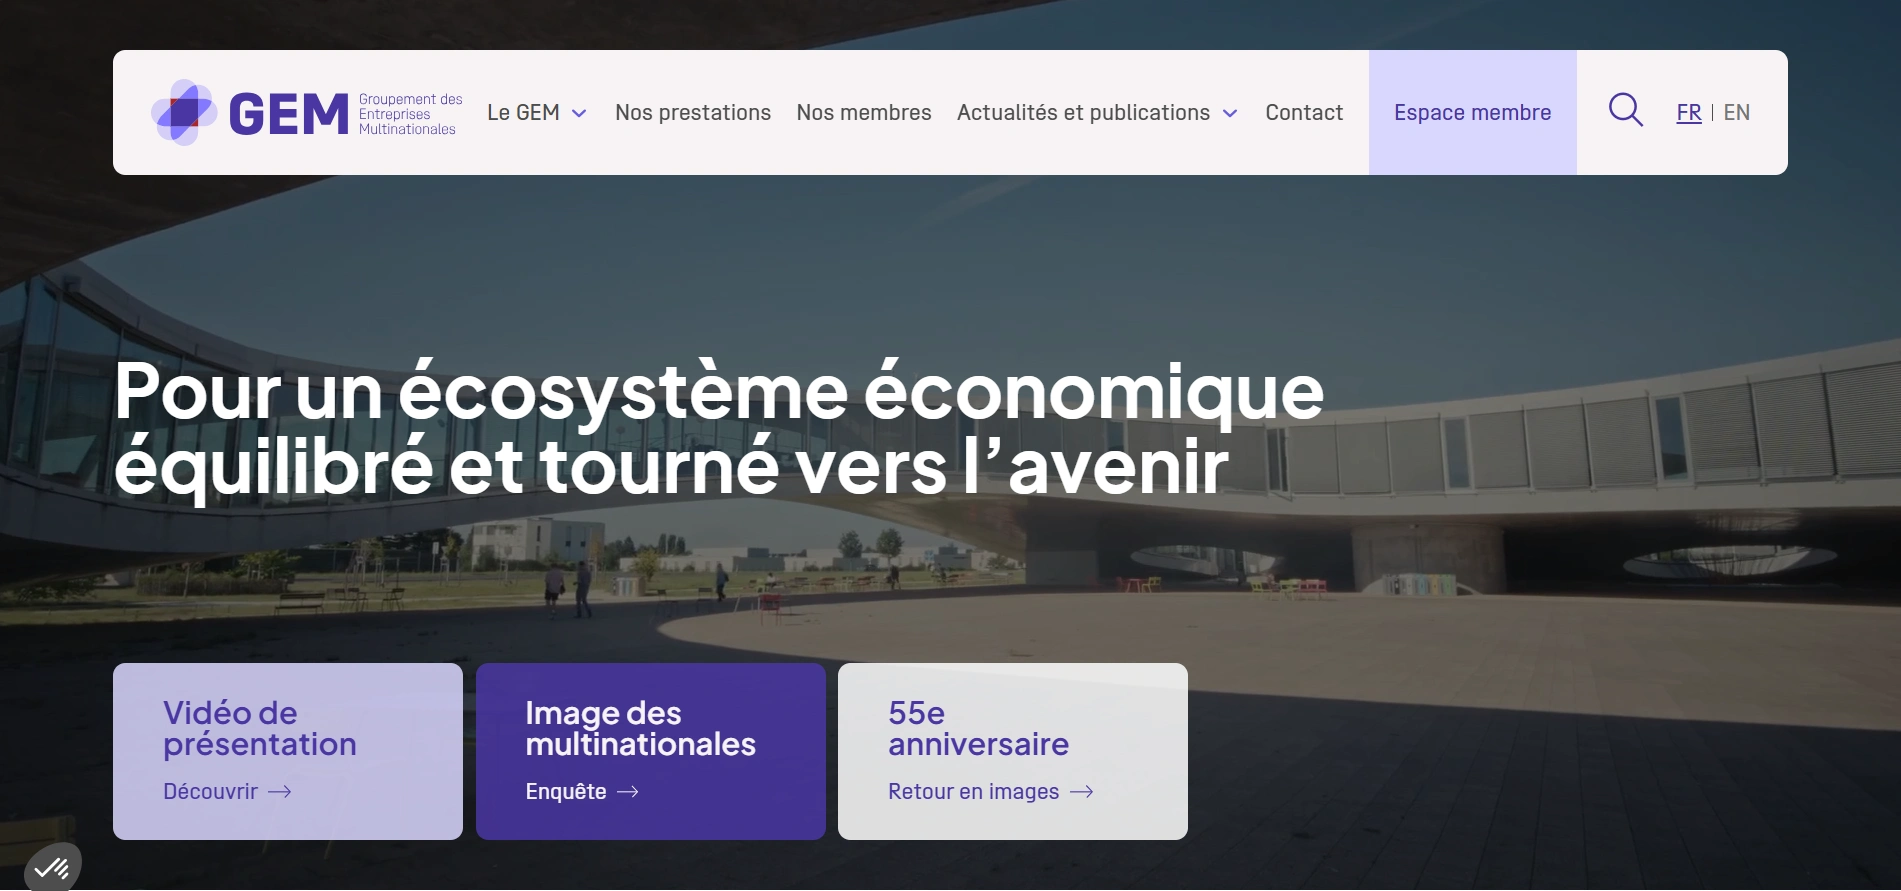The width and height of the screenshot is (1901, 891).
Task: Expand the Le GEM dropdown chevron
Action: (579, 114)
